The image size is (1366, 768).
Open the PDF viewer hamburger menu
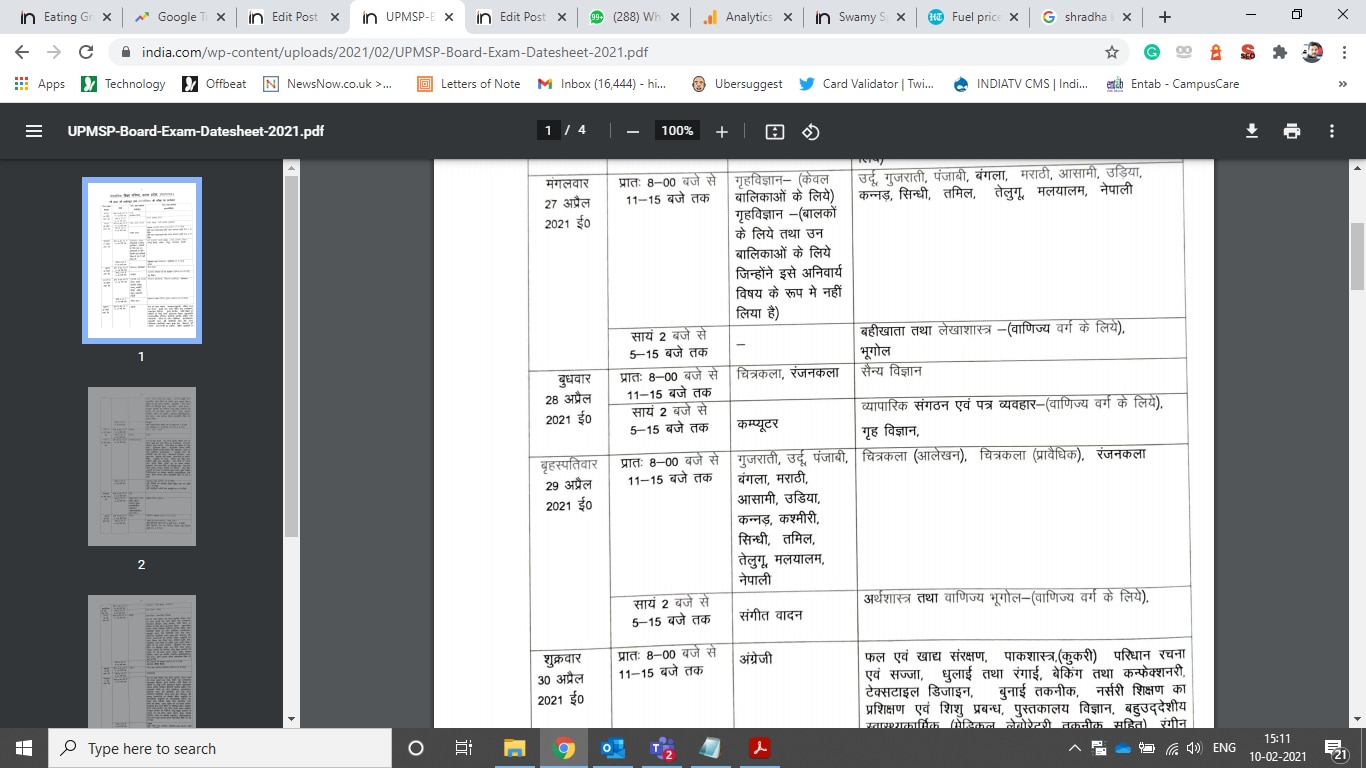pos(33,131)
